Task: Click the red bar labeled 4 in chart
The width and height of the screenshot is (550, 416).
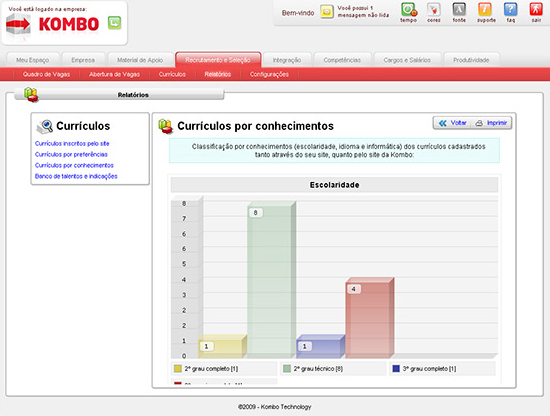Action: click(369, 317)
